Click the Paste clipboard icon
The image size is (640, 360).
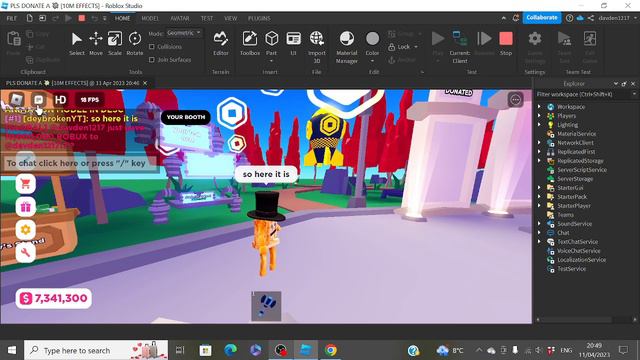click(13, 39)
